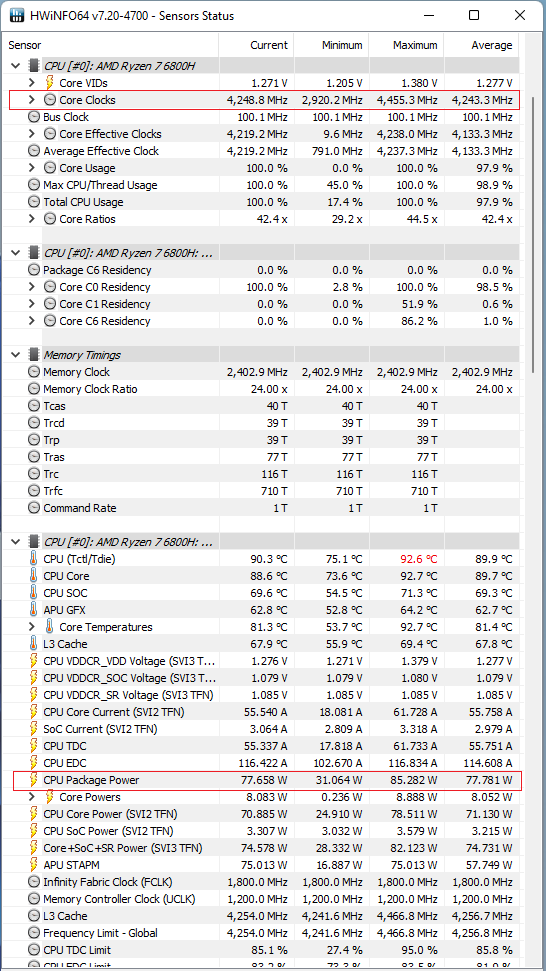The image size is (546, 971).
Task: Click the Sensor column header
Action: (111, 45)
